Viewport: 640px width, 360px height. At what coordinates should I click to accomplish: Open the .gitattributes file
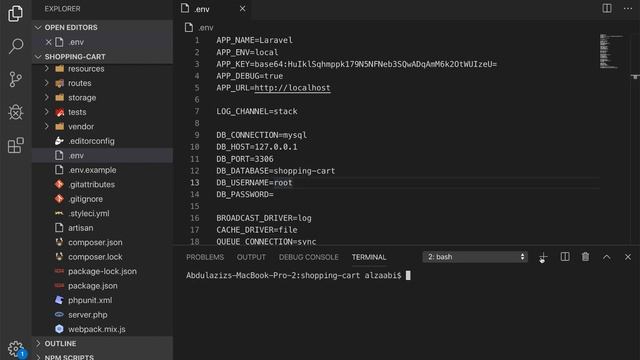(x=102, y=184)
